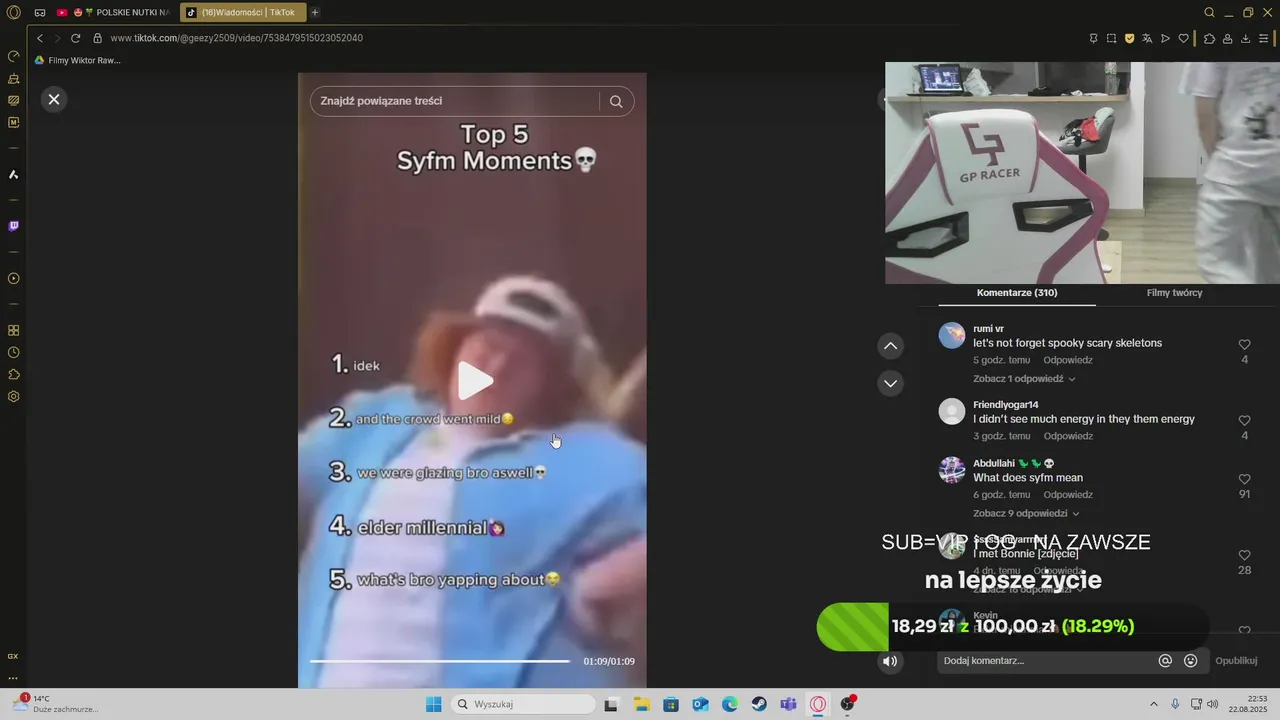
Task: Select the Wiadomości TikTok browser tab
Action: [x=243, y=12]
